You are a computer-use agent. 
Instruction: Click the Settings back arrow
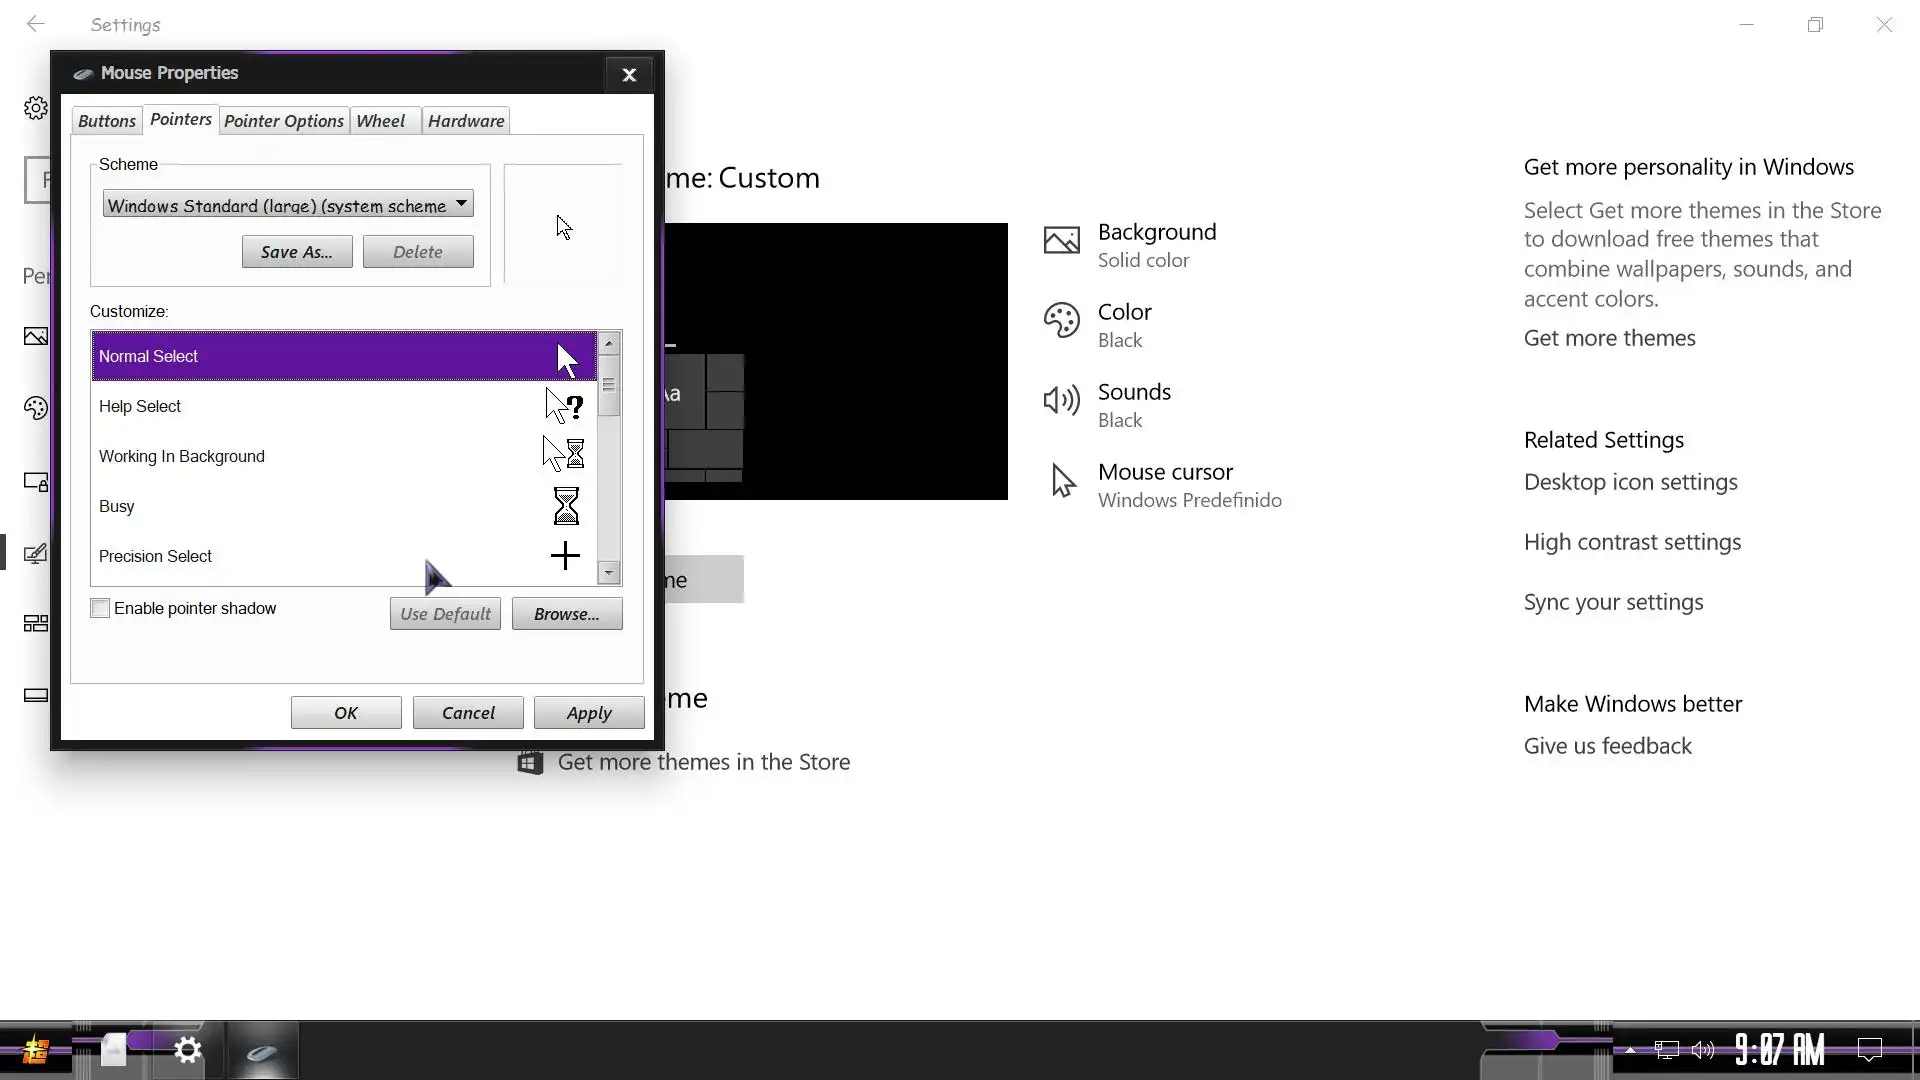(x=36, y=24)
